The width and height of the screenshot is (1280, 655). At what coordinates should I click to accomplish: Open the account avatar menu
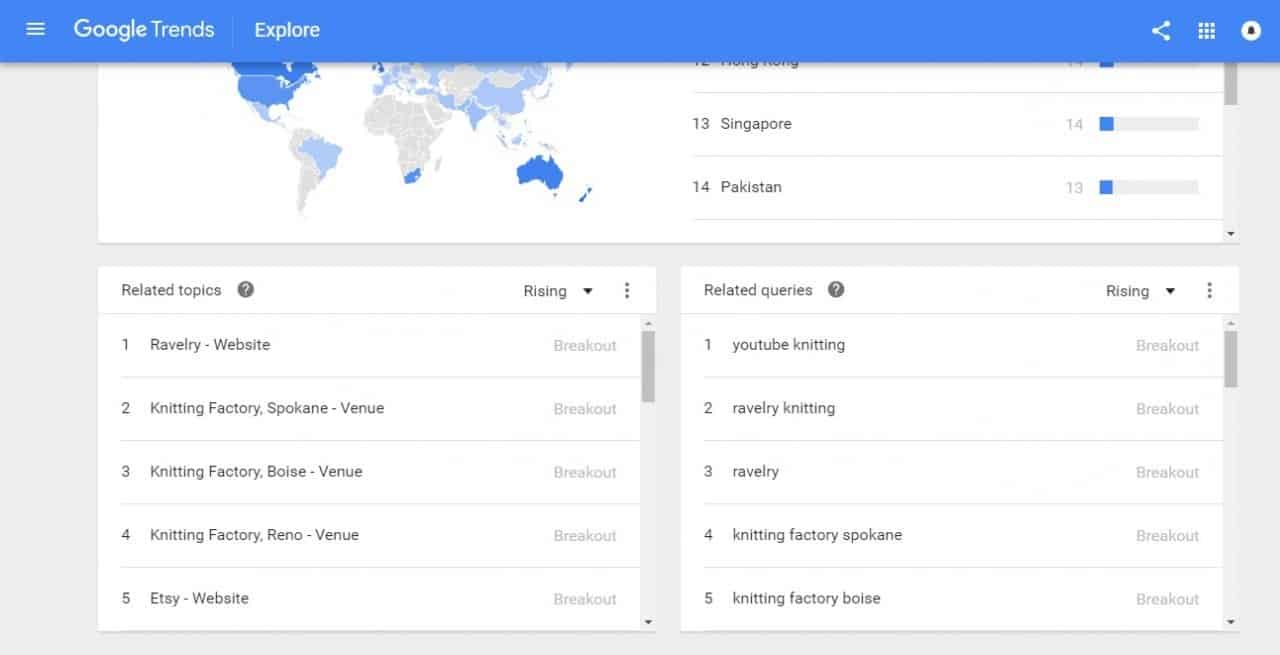1251,31
